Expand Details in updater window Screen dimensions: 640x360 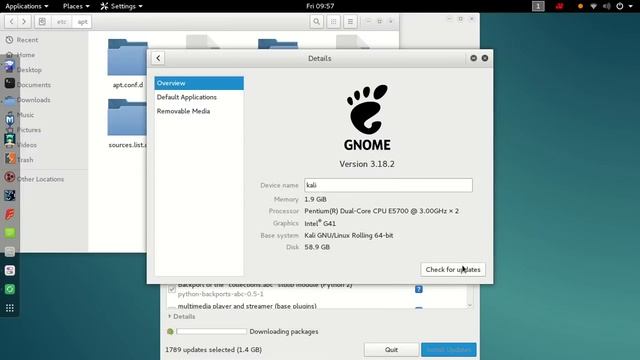(x=182, y=316)
